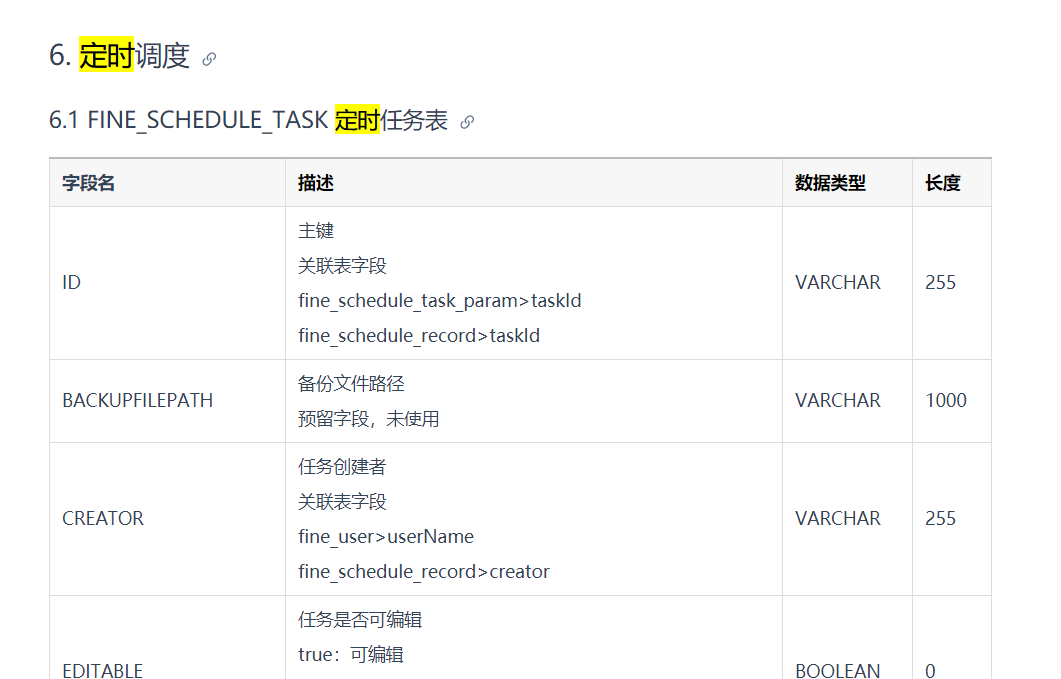Click anchor link icon beside 定时任务表 heading

click(x=467, y=122)
